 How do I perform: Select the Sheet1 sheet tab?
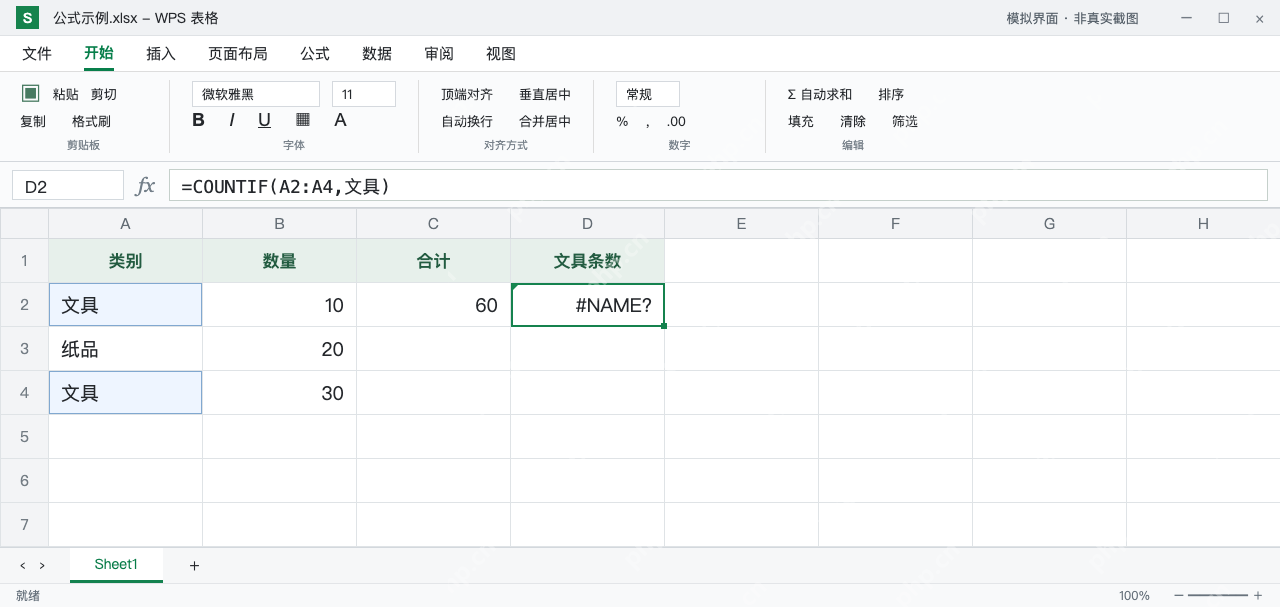pos(116,565)
